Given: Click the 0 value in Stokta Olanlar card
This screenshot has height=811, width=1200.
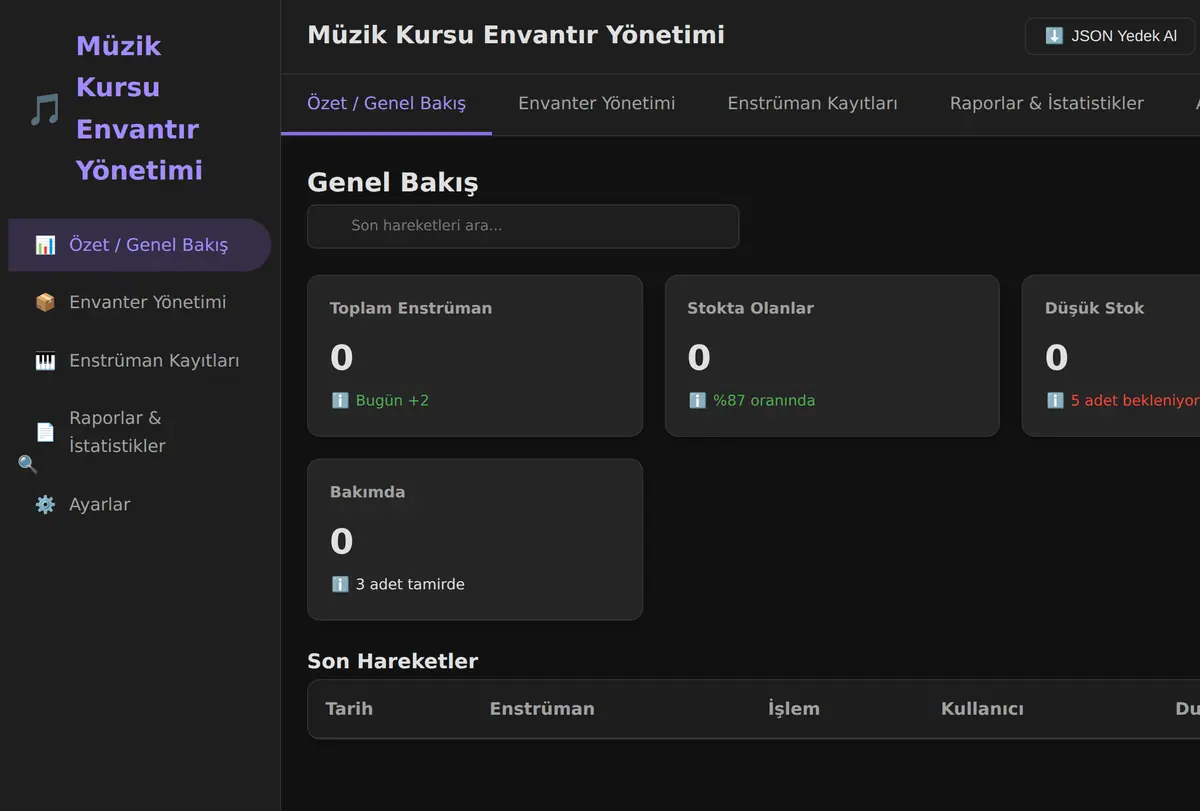Looking at the screenshot, I should (x=699, y=358).
